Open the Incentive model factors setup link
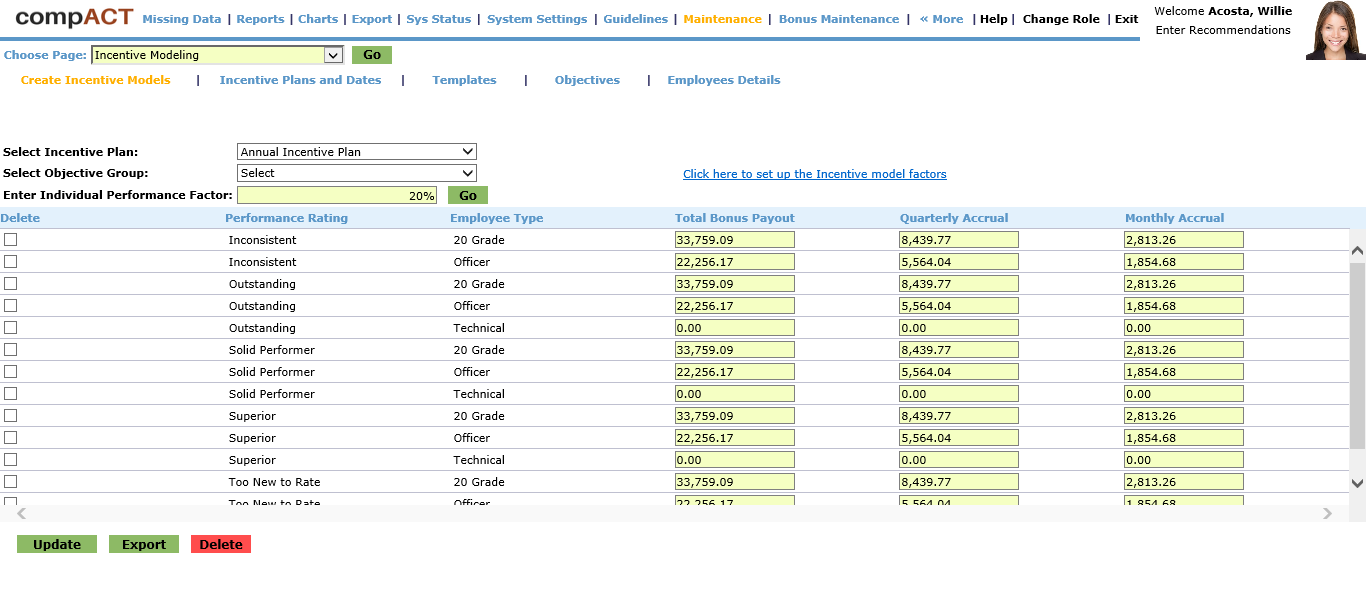The image size is (1366, 605). tap(814, 174)
